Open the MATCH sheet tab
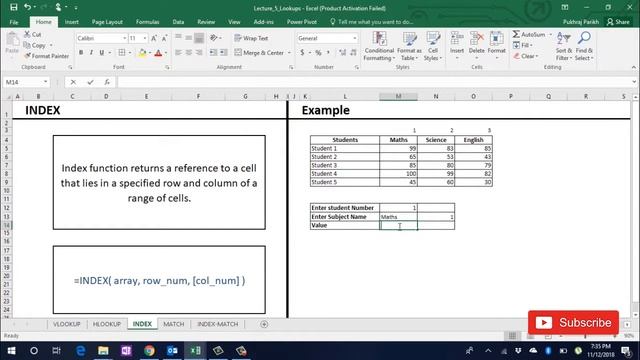The height and width of the screenshot is (360, 640). tap(174, 324)
